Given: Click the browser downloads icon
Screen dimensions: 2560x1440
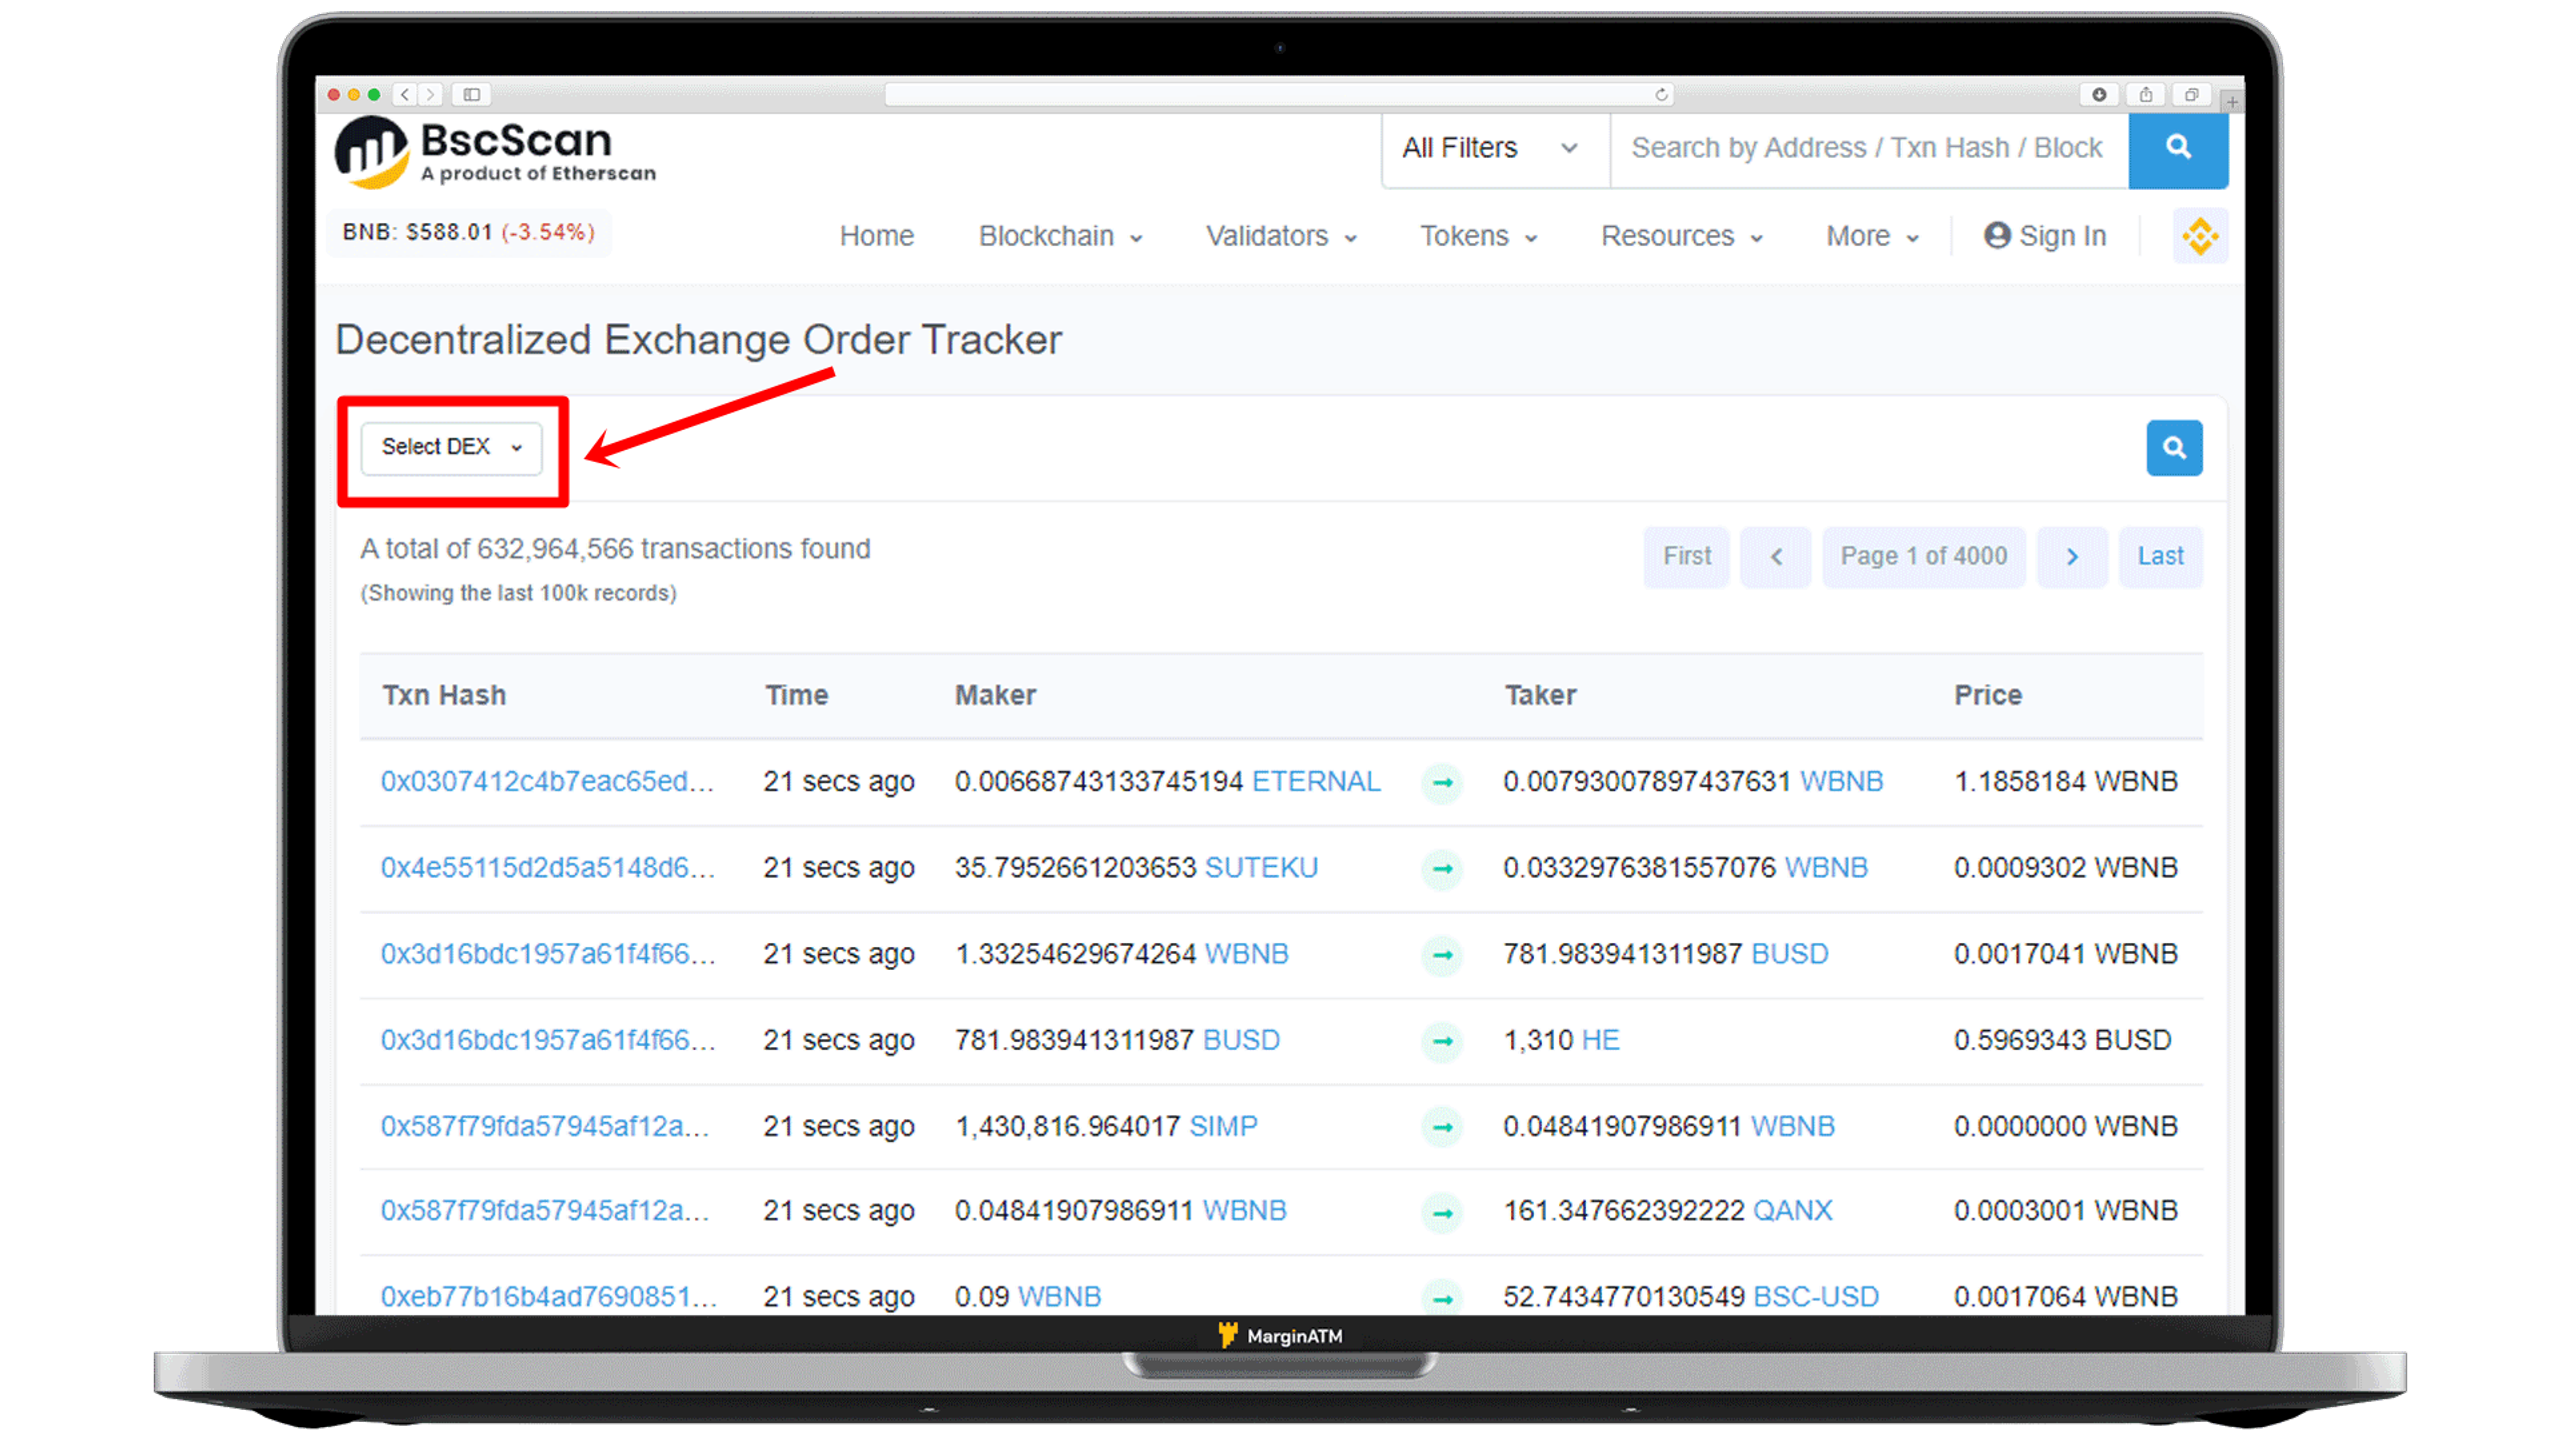Looking at the screenshot, I should coord(2098,94).
